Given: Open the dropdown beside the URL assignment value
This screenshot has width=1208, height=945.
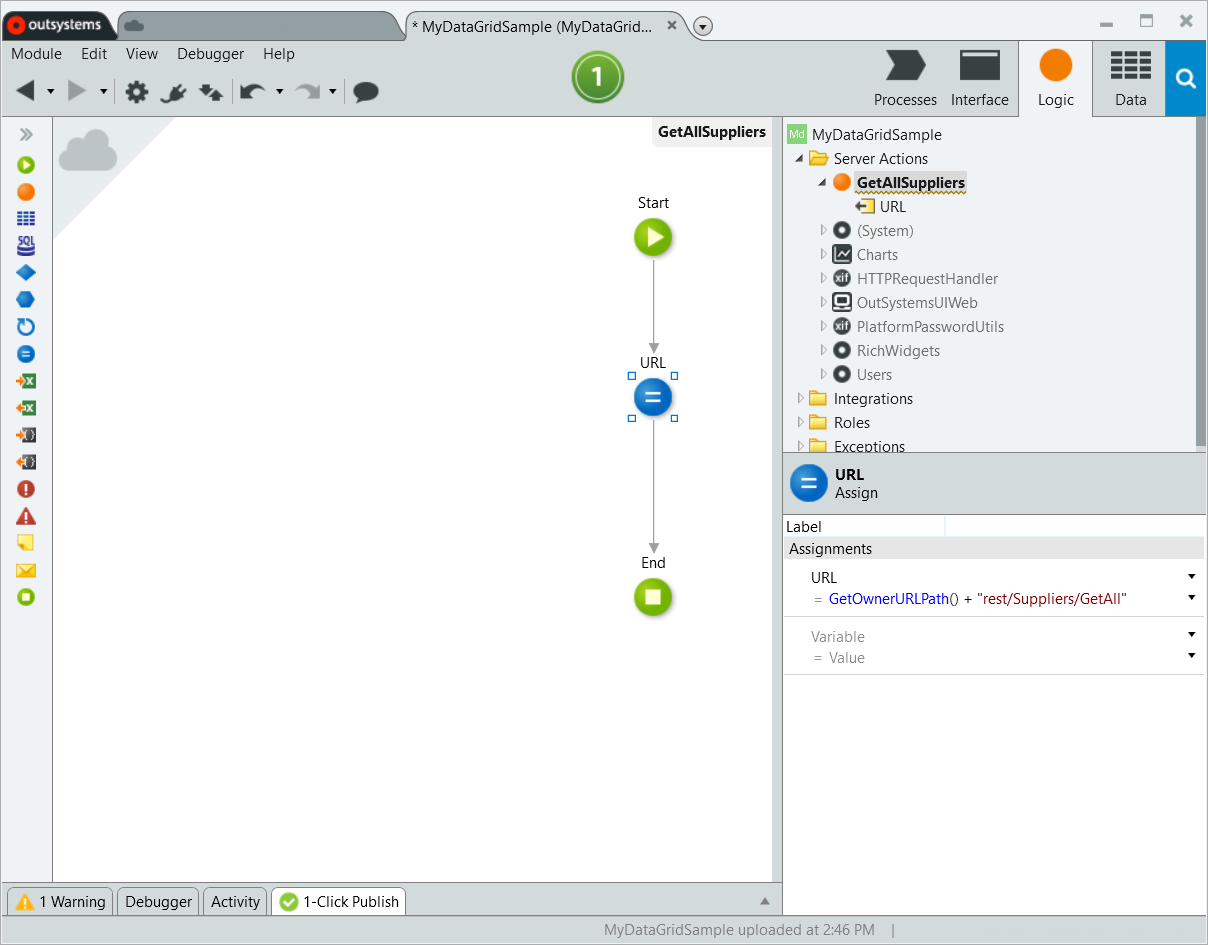Looking at the screenshot, I should (x=1190, y=598).
